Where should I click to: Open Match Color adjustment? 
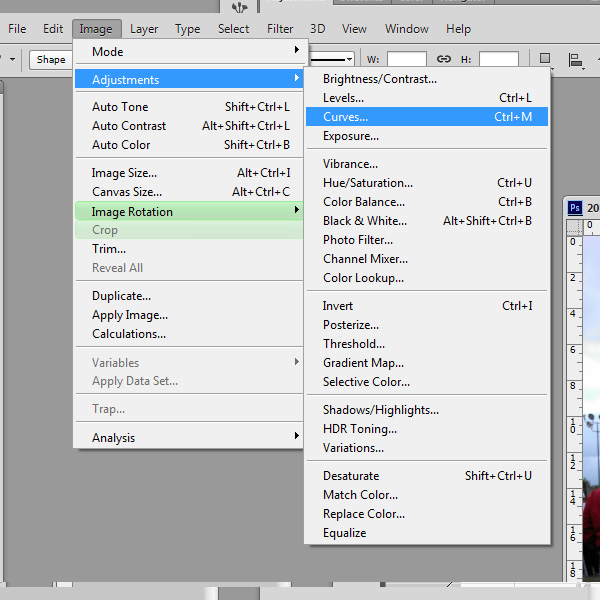click(x=427, y=495)
